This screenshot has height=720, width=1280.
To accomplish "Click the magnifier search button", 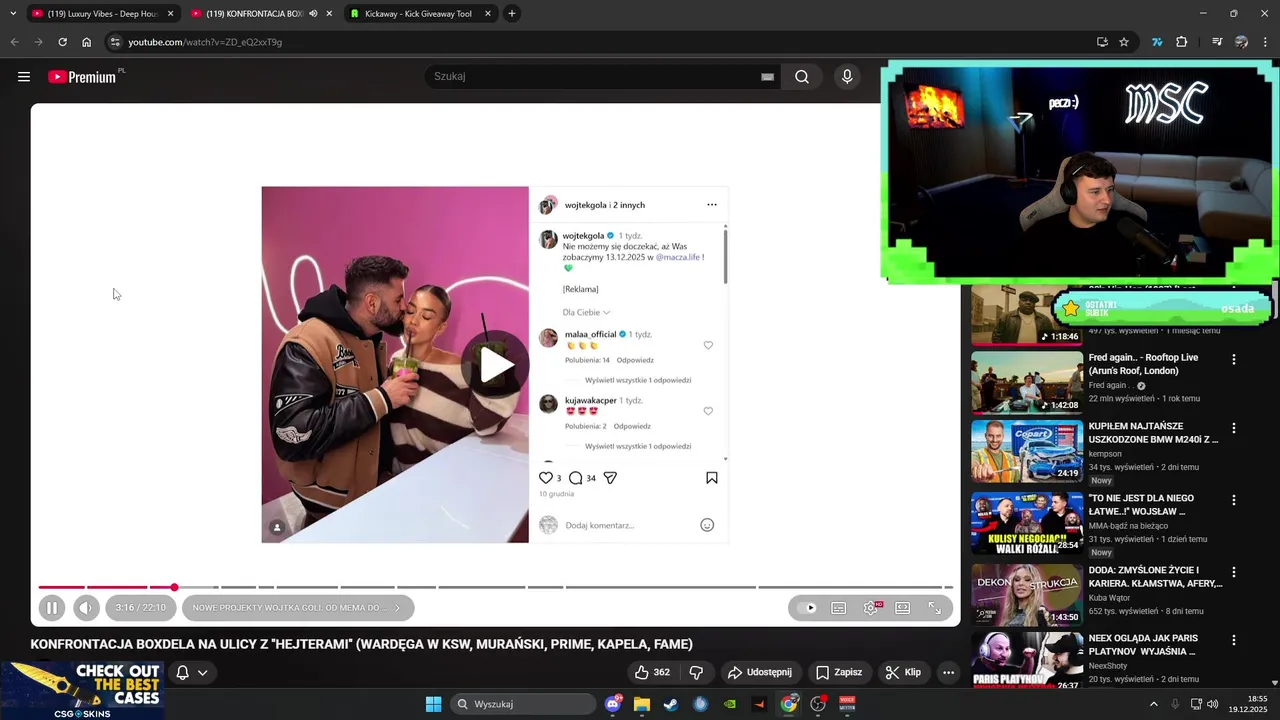I will (802, 77).
